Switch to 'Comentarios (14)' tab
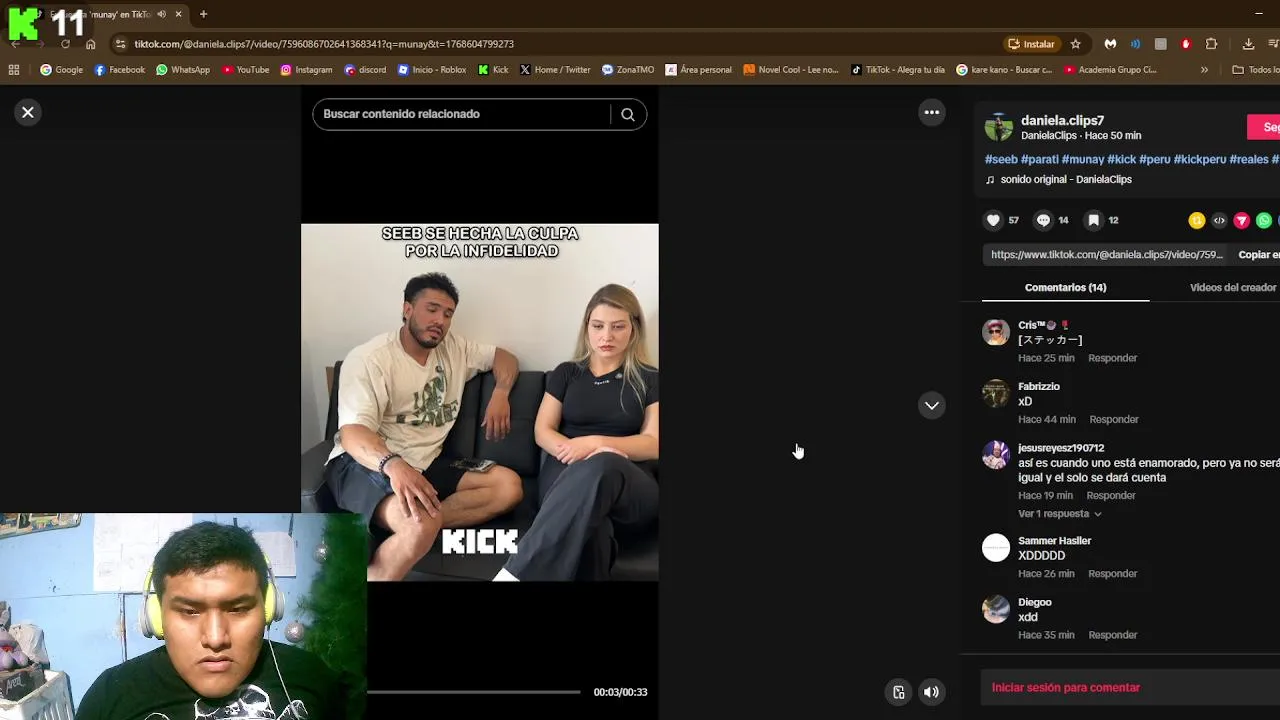 [x=1065, y=287]
